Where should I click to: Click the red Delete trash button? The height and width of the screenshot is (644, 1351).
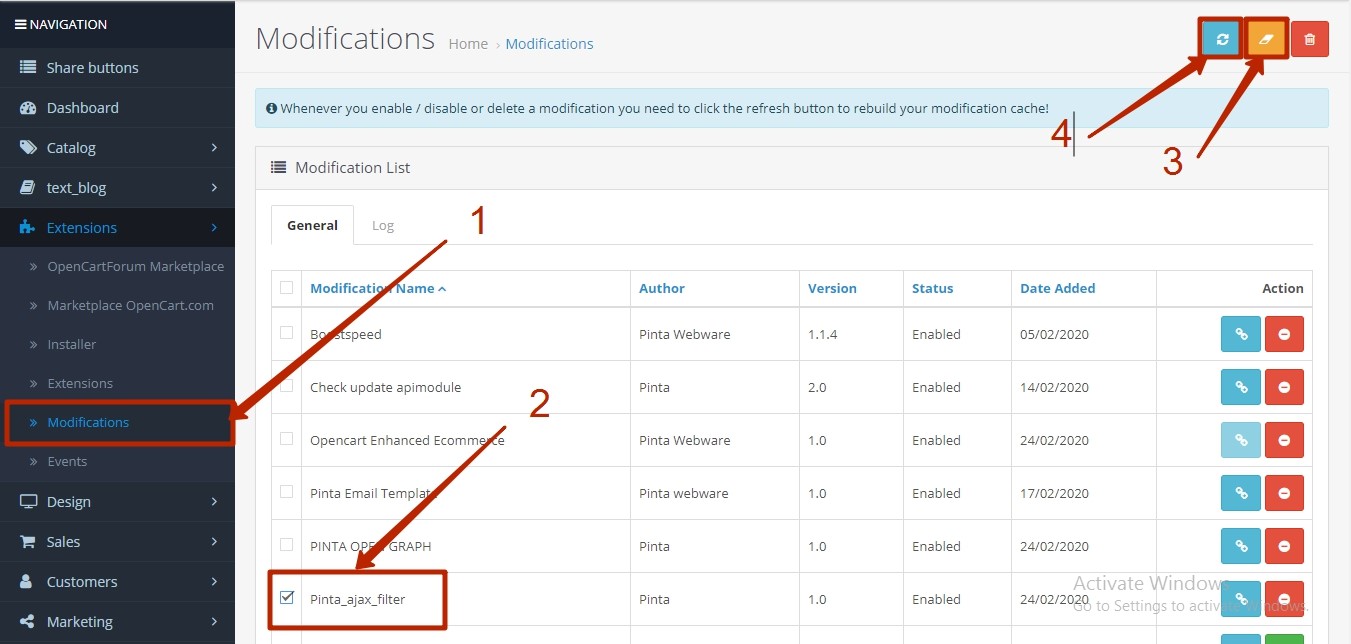click(x=1310, y=40)
